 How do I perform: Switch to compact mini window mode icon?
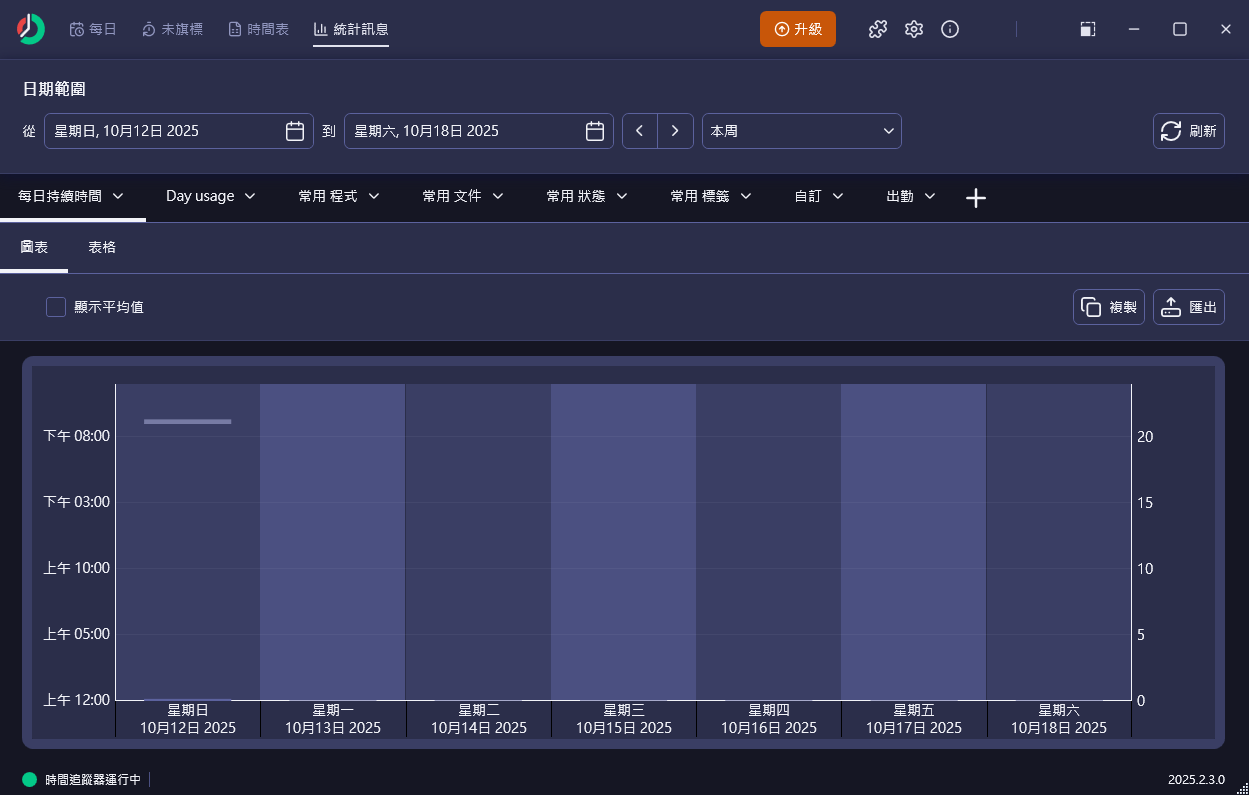(1088, 29)
